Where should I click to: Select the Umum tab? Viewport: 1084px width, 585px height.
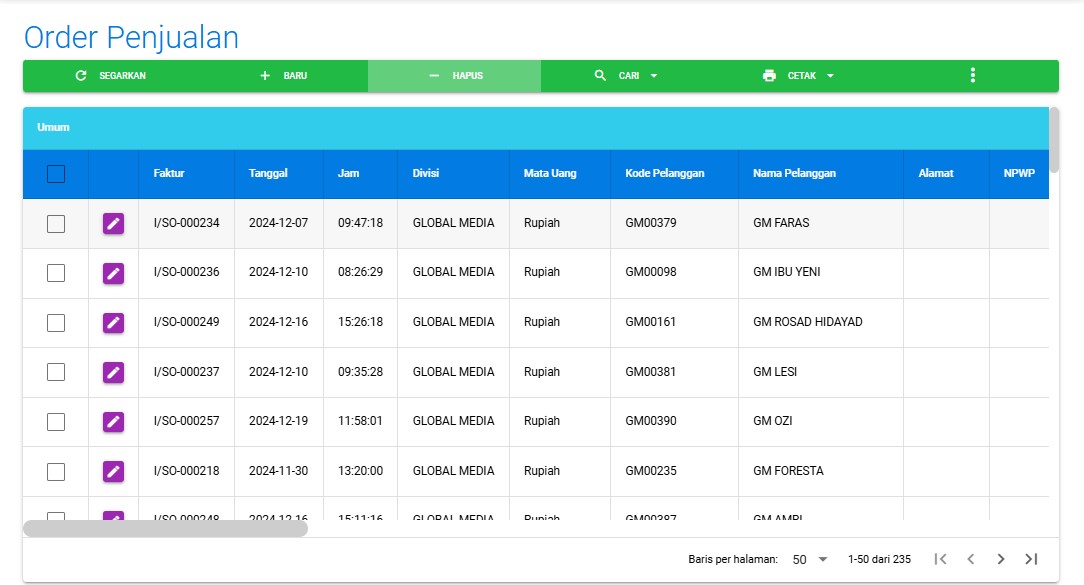[53, 128]
